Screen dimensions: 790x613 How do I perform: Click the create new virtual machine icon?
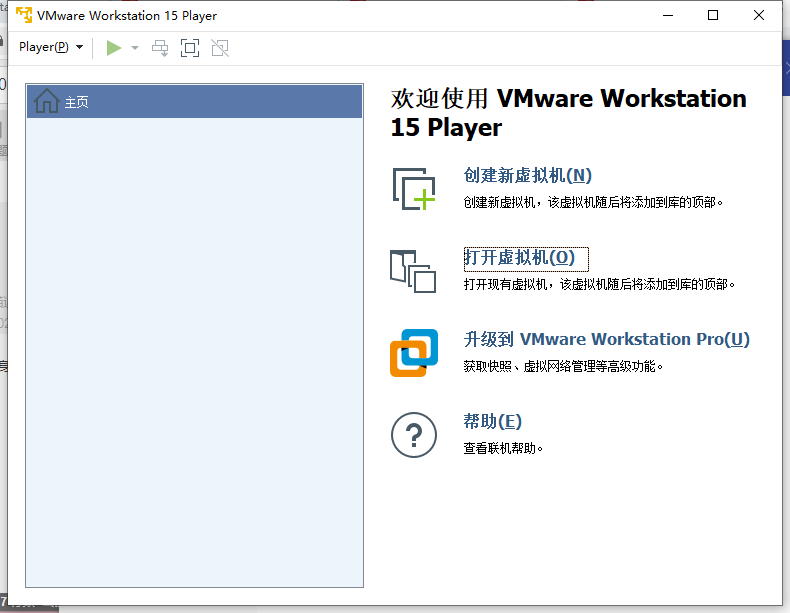point(414,189)
